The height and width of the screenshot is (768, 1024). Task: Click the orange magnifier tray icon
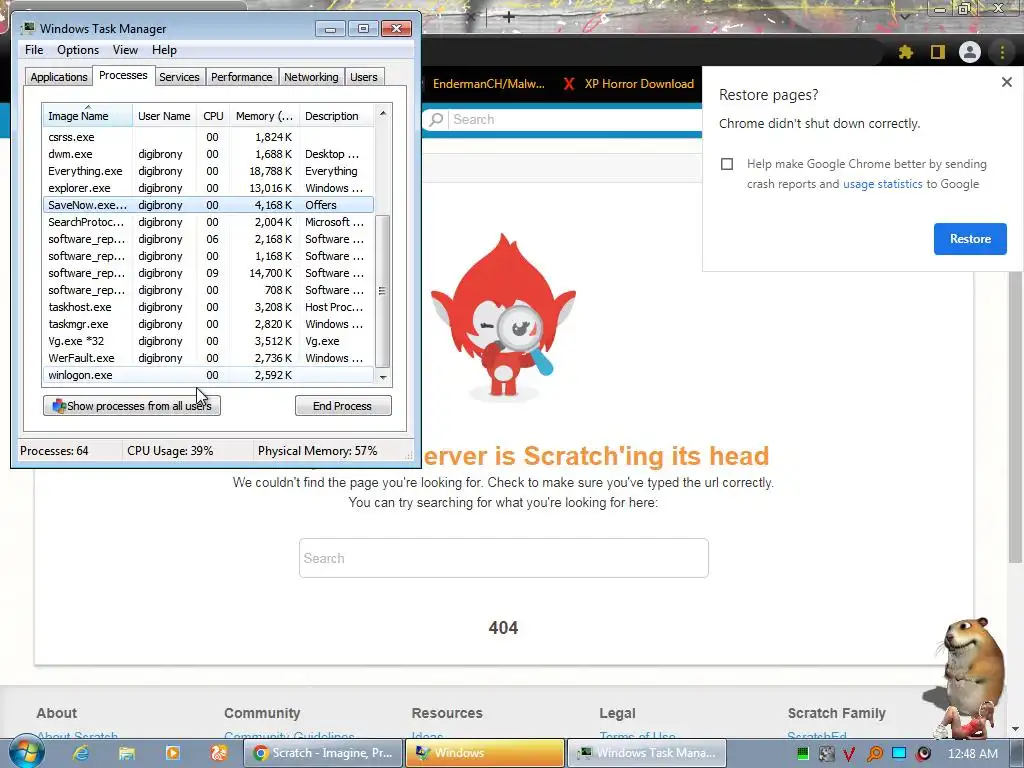[874, 754]
